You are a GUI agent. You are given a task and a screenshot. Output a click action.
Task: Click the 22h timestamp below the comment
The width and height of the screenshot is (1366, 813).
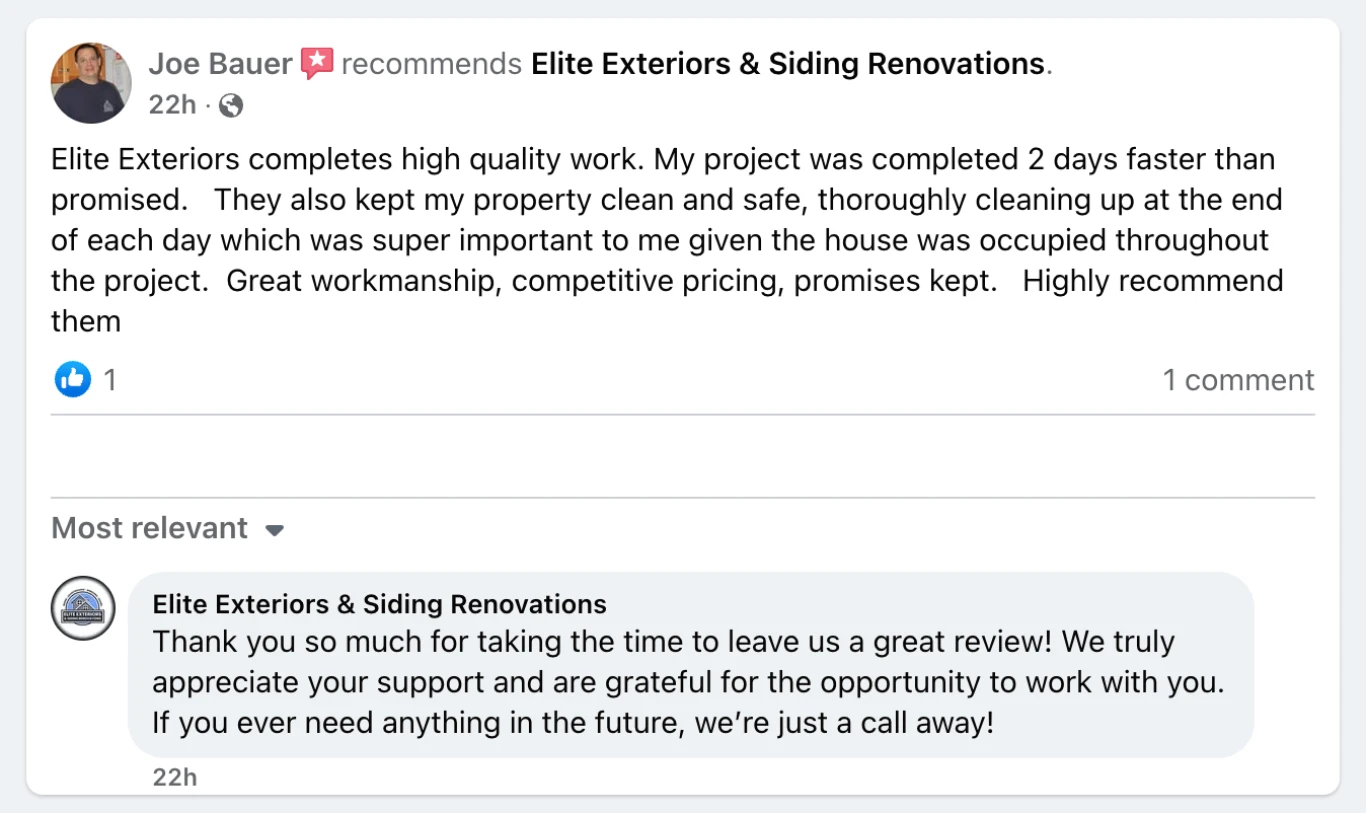(175, 777)
